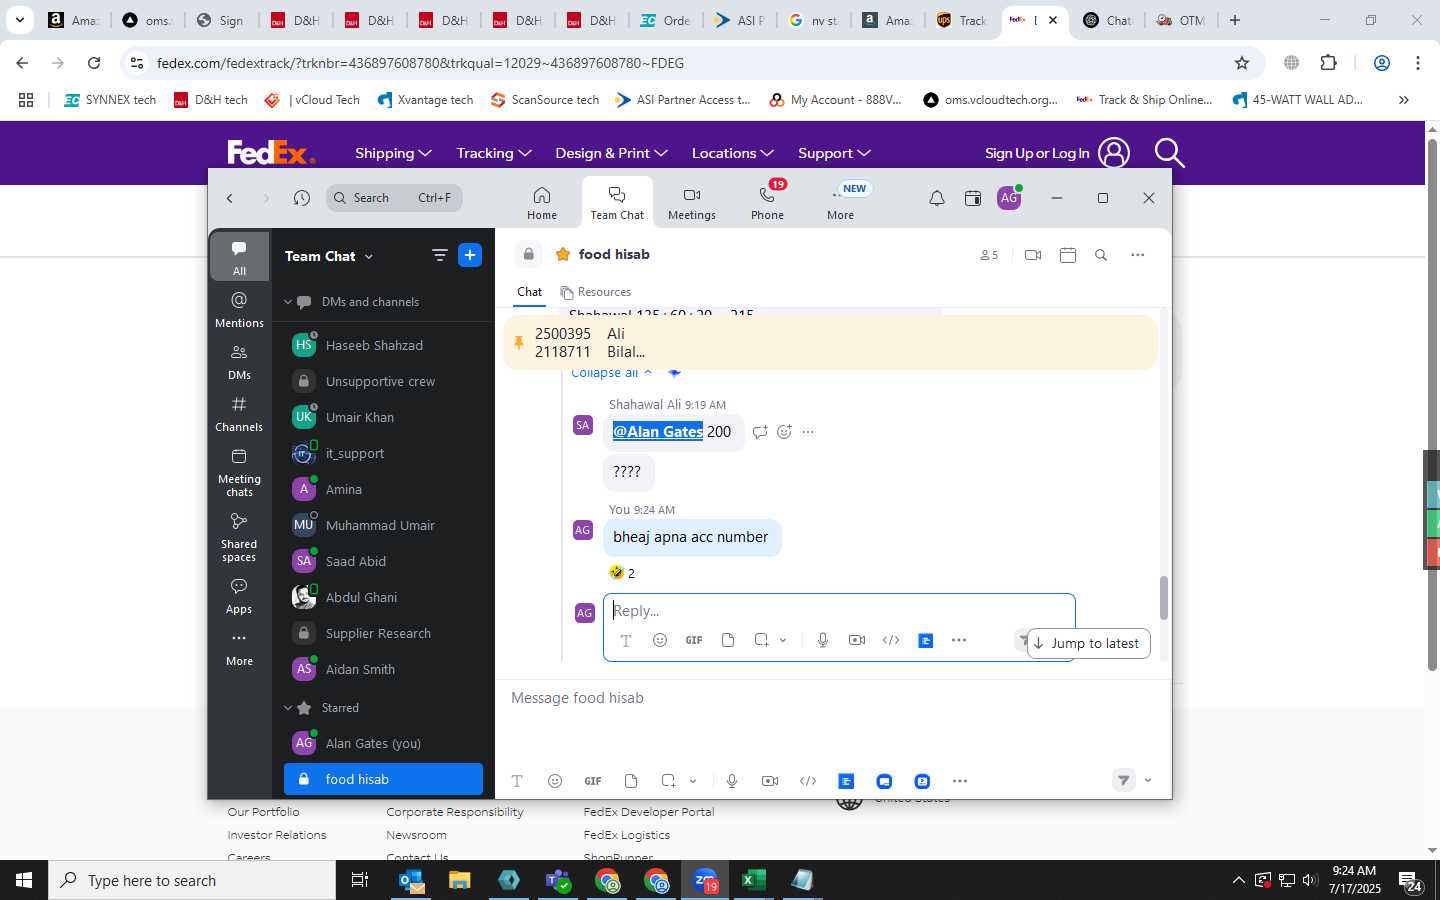Collapse all thread replies
This screenshot has width=1440, height=900.
pyautogui.click(x=611, y=373)
